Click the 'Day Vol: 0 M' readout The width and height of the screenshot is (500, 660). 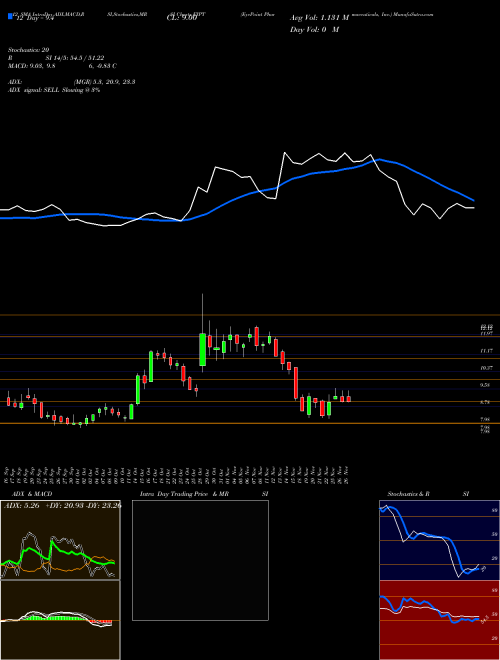pos(314,30)
